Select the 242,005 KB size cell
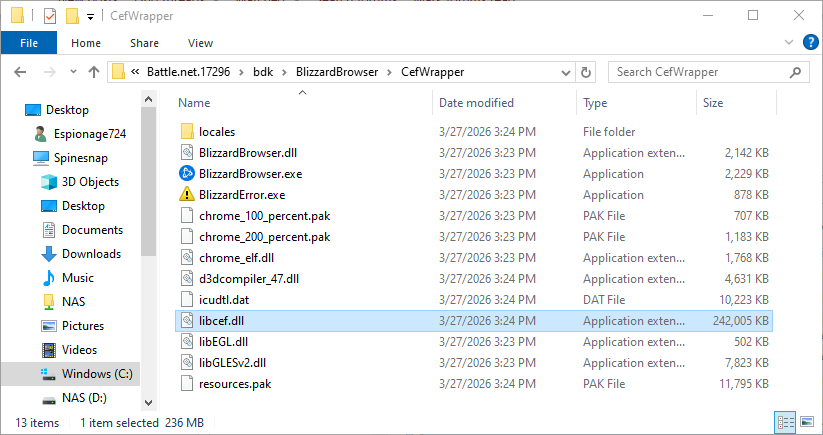Image resolution: width=823 pixels, height=435 pixels. 741,321
